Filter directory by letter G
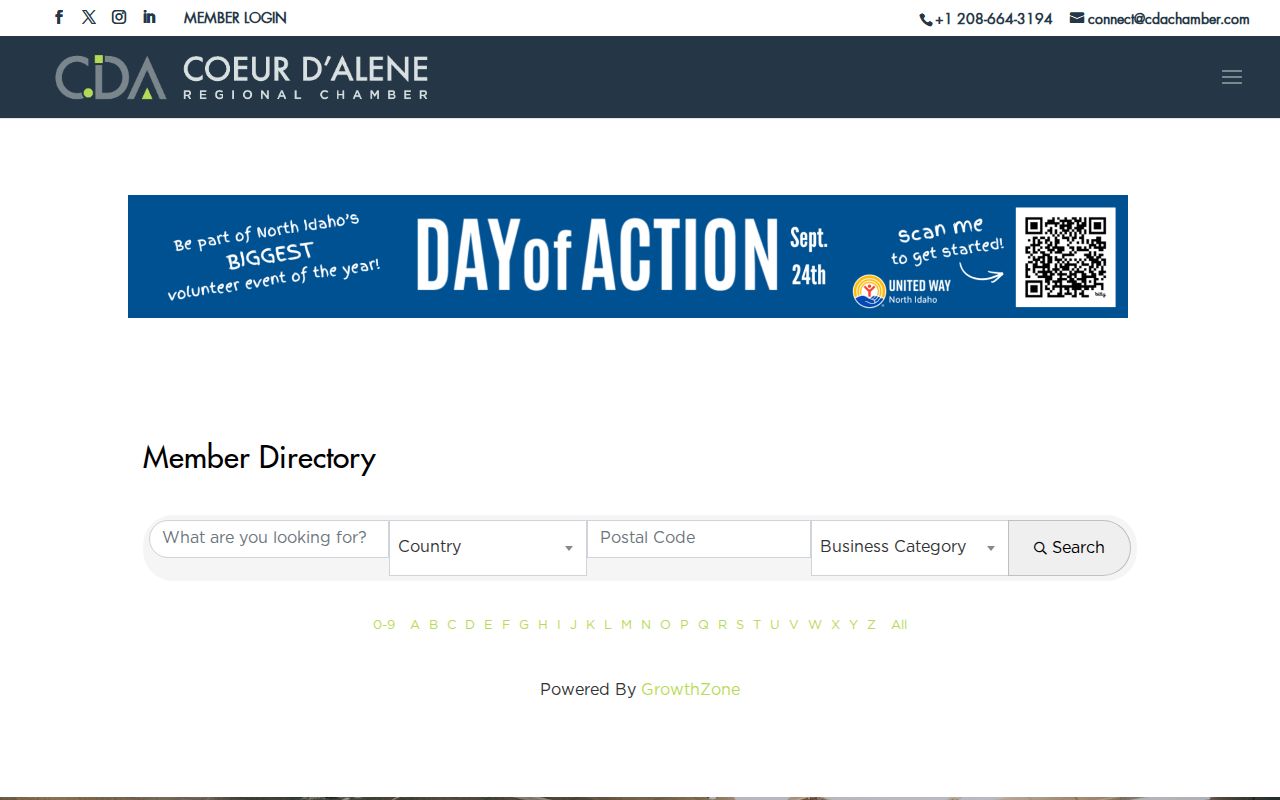 click(524, 625)
